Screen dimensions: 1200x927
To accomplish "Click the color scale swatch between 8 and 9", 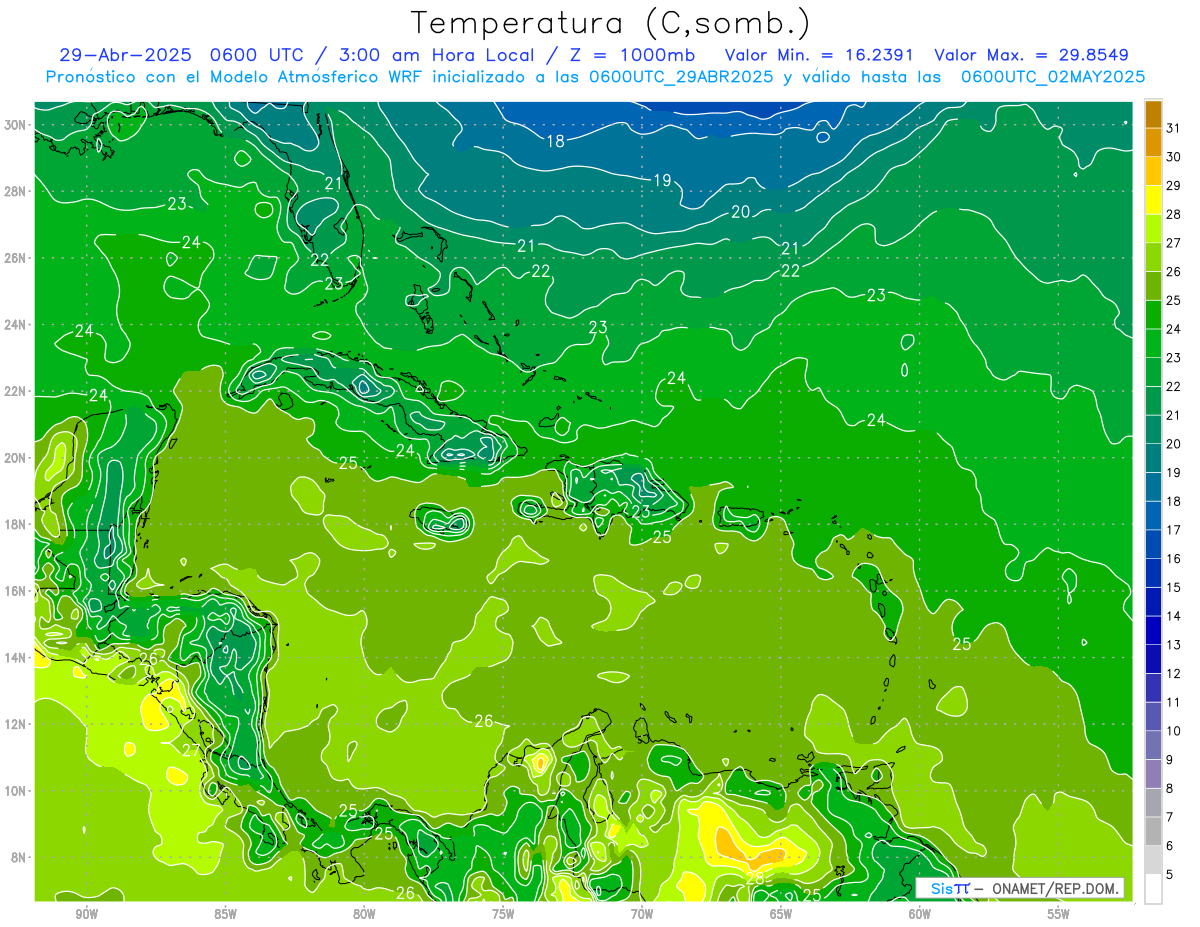I will tap(1153, 774).
